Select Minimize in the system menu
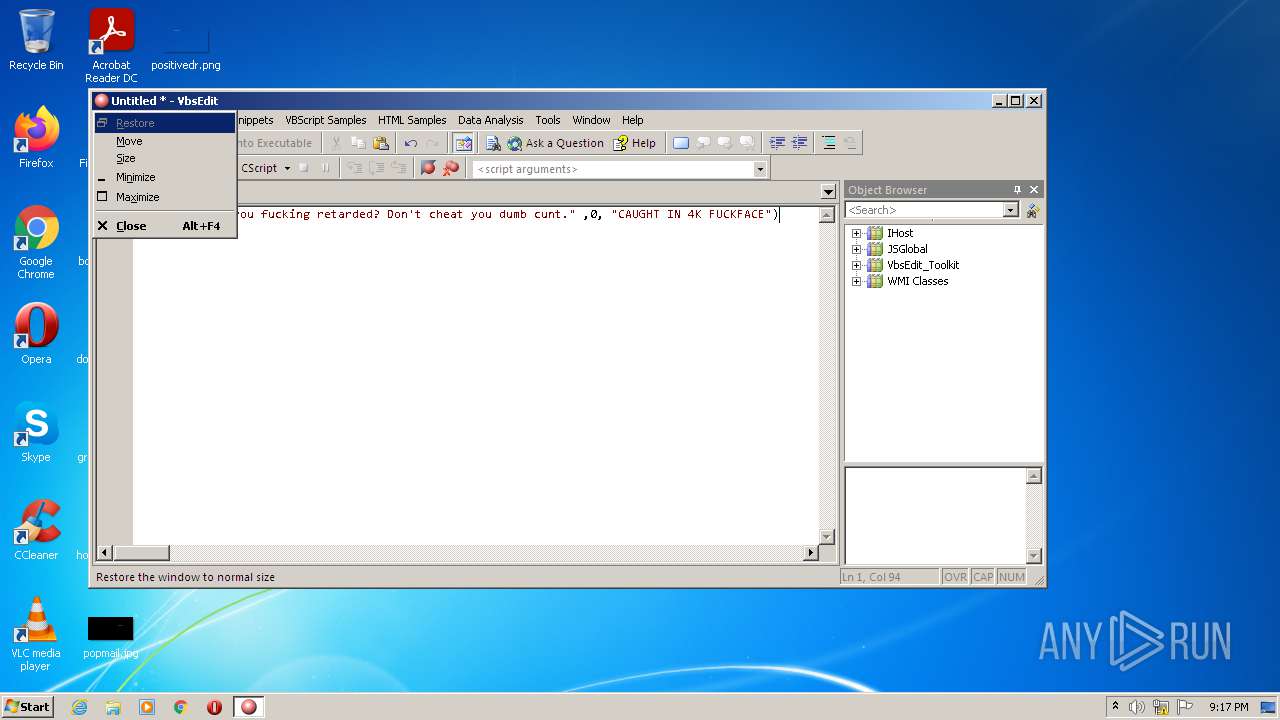Viewport: 1280px width, 720px height. (x=165, y=177)
